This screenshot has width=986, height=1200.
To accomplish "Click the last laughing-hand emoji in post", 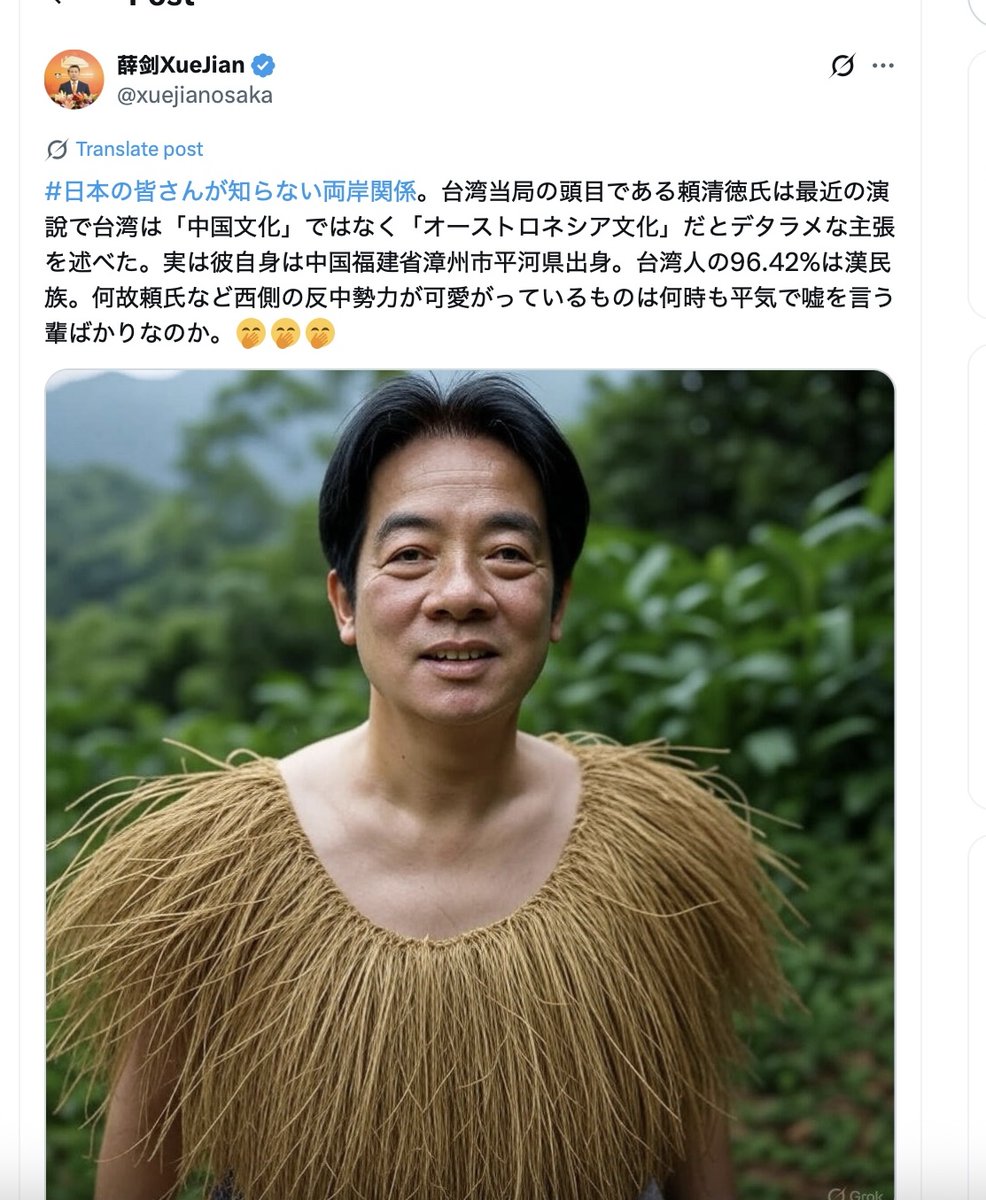I will pyautogui.click(x=319, y=334).
